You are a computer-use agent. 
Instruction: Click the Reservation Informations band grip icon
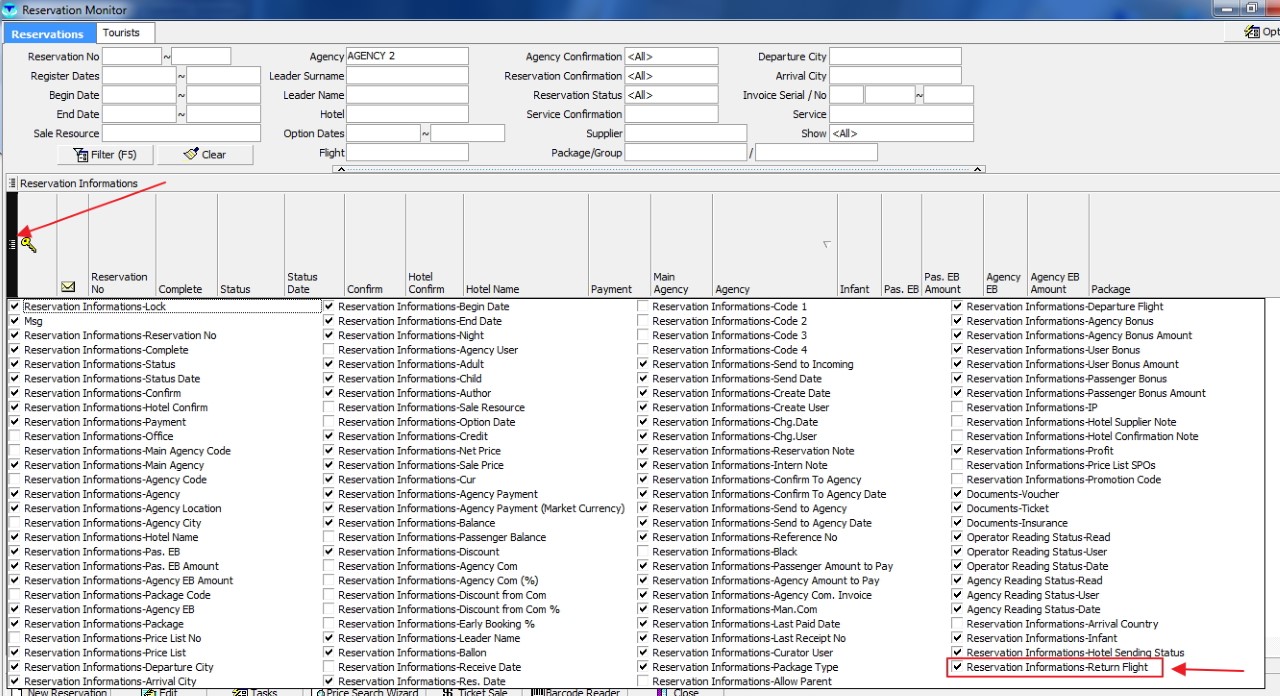(13, 184)
